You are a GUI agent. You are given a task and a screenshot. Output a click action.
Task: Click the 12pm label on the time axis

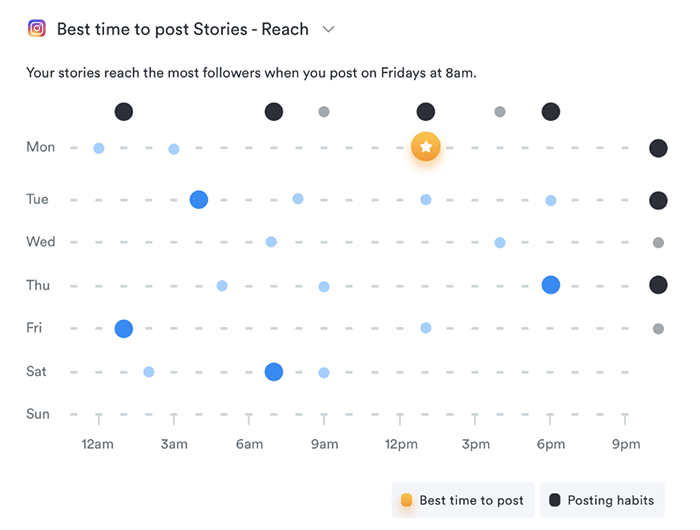(401, 444)
